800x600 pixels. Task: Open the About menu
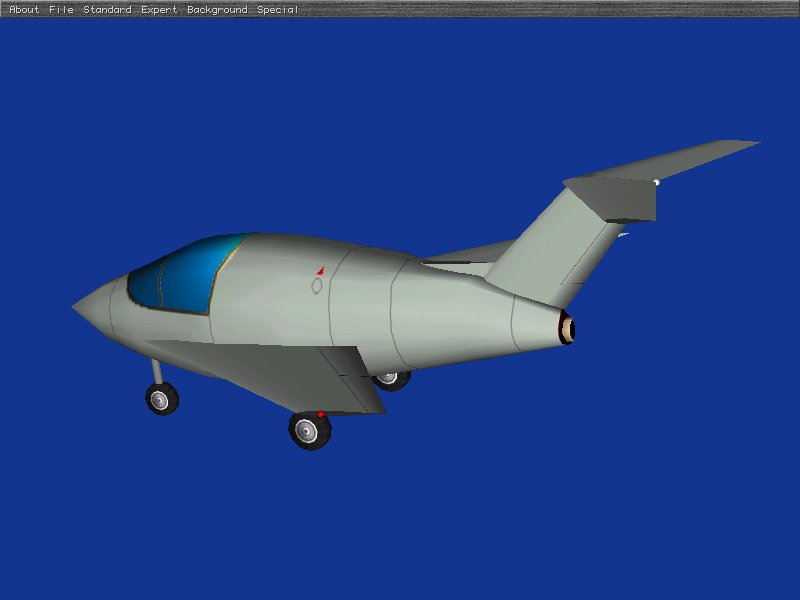coord(24,10)
